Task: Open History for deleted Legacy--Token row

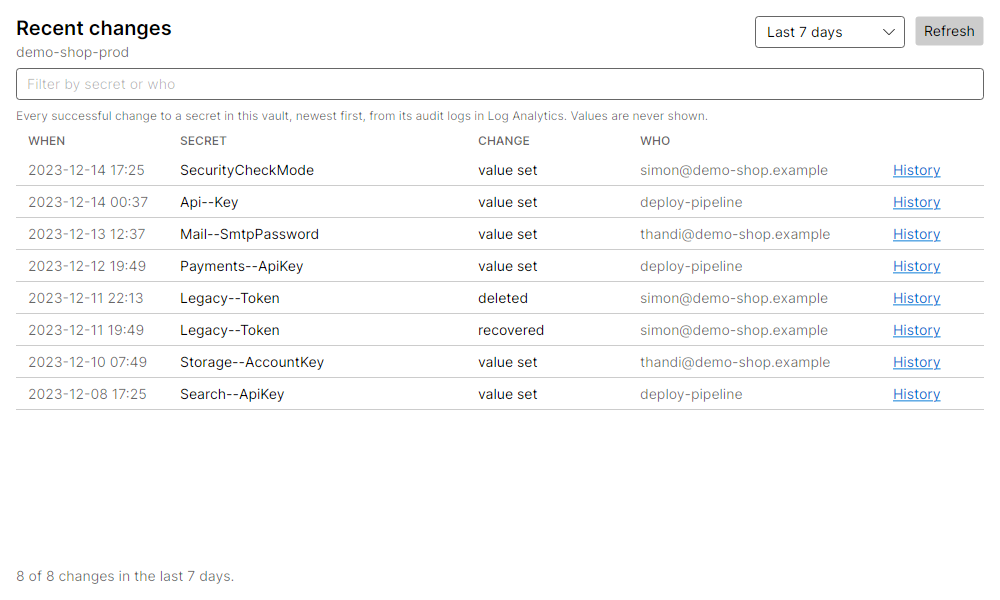Action: [x=916, y=298]
